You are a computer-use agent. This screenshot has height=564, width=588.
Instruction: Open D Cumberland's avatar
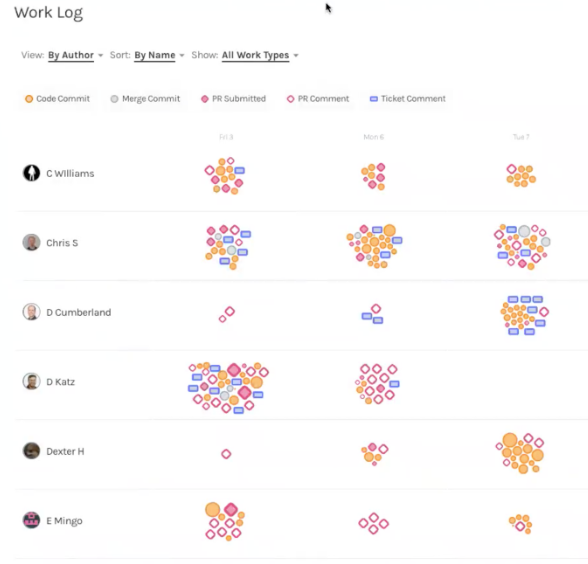pyautogui.click(x=32, y=312)
